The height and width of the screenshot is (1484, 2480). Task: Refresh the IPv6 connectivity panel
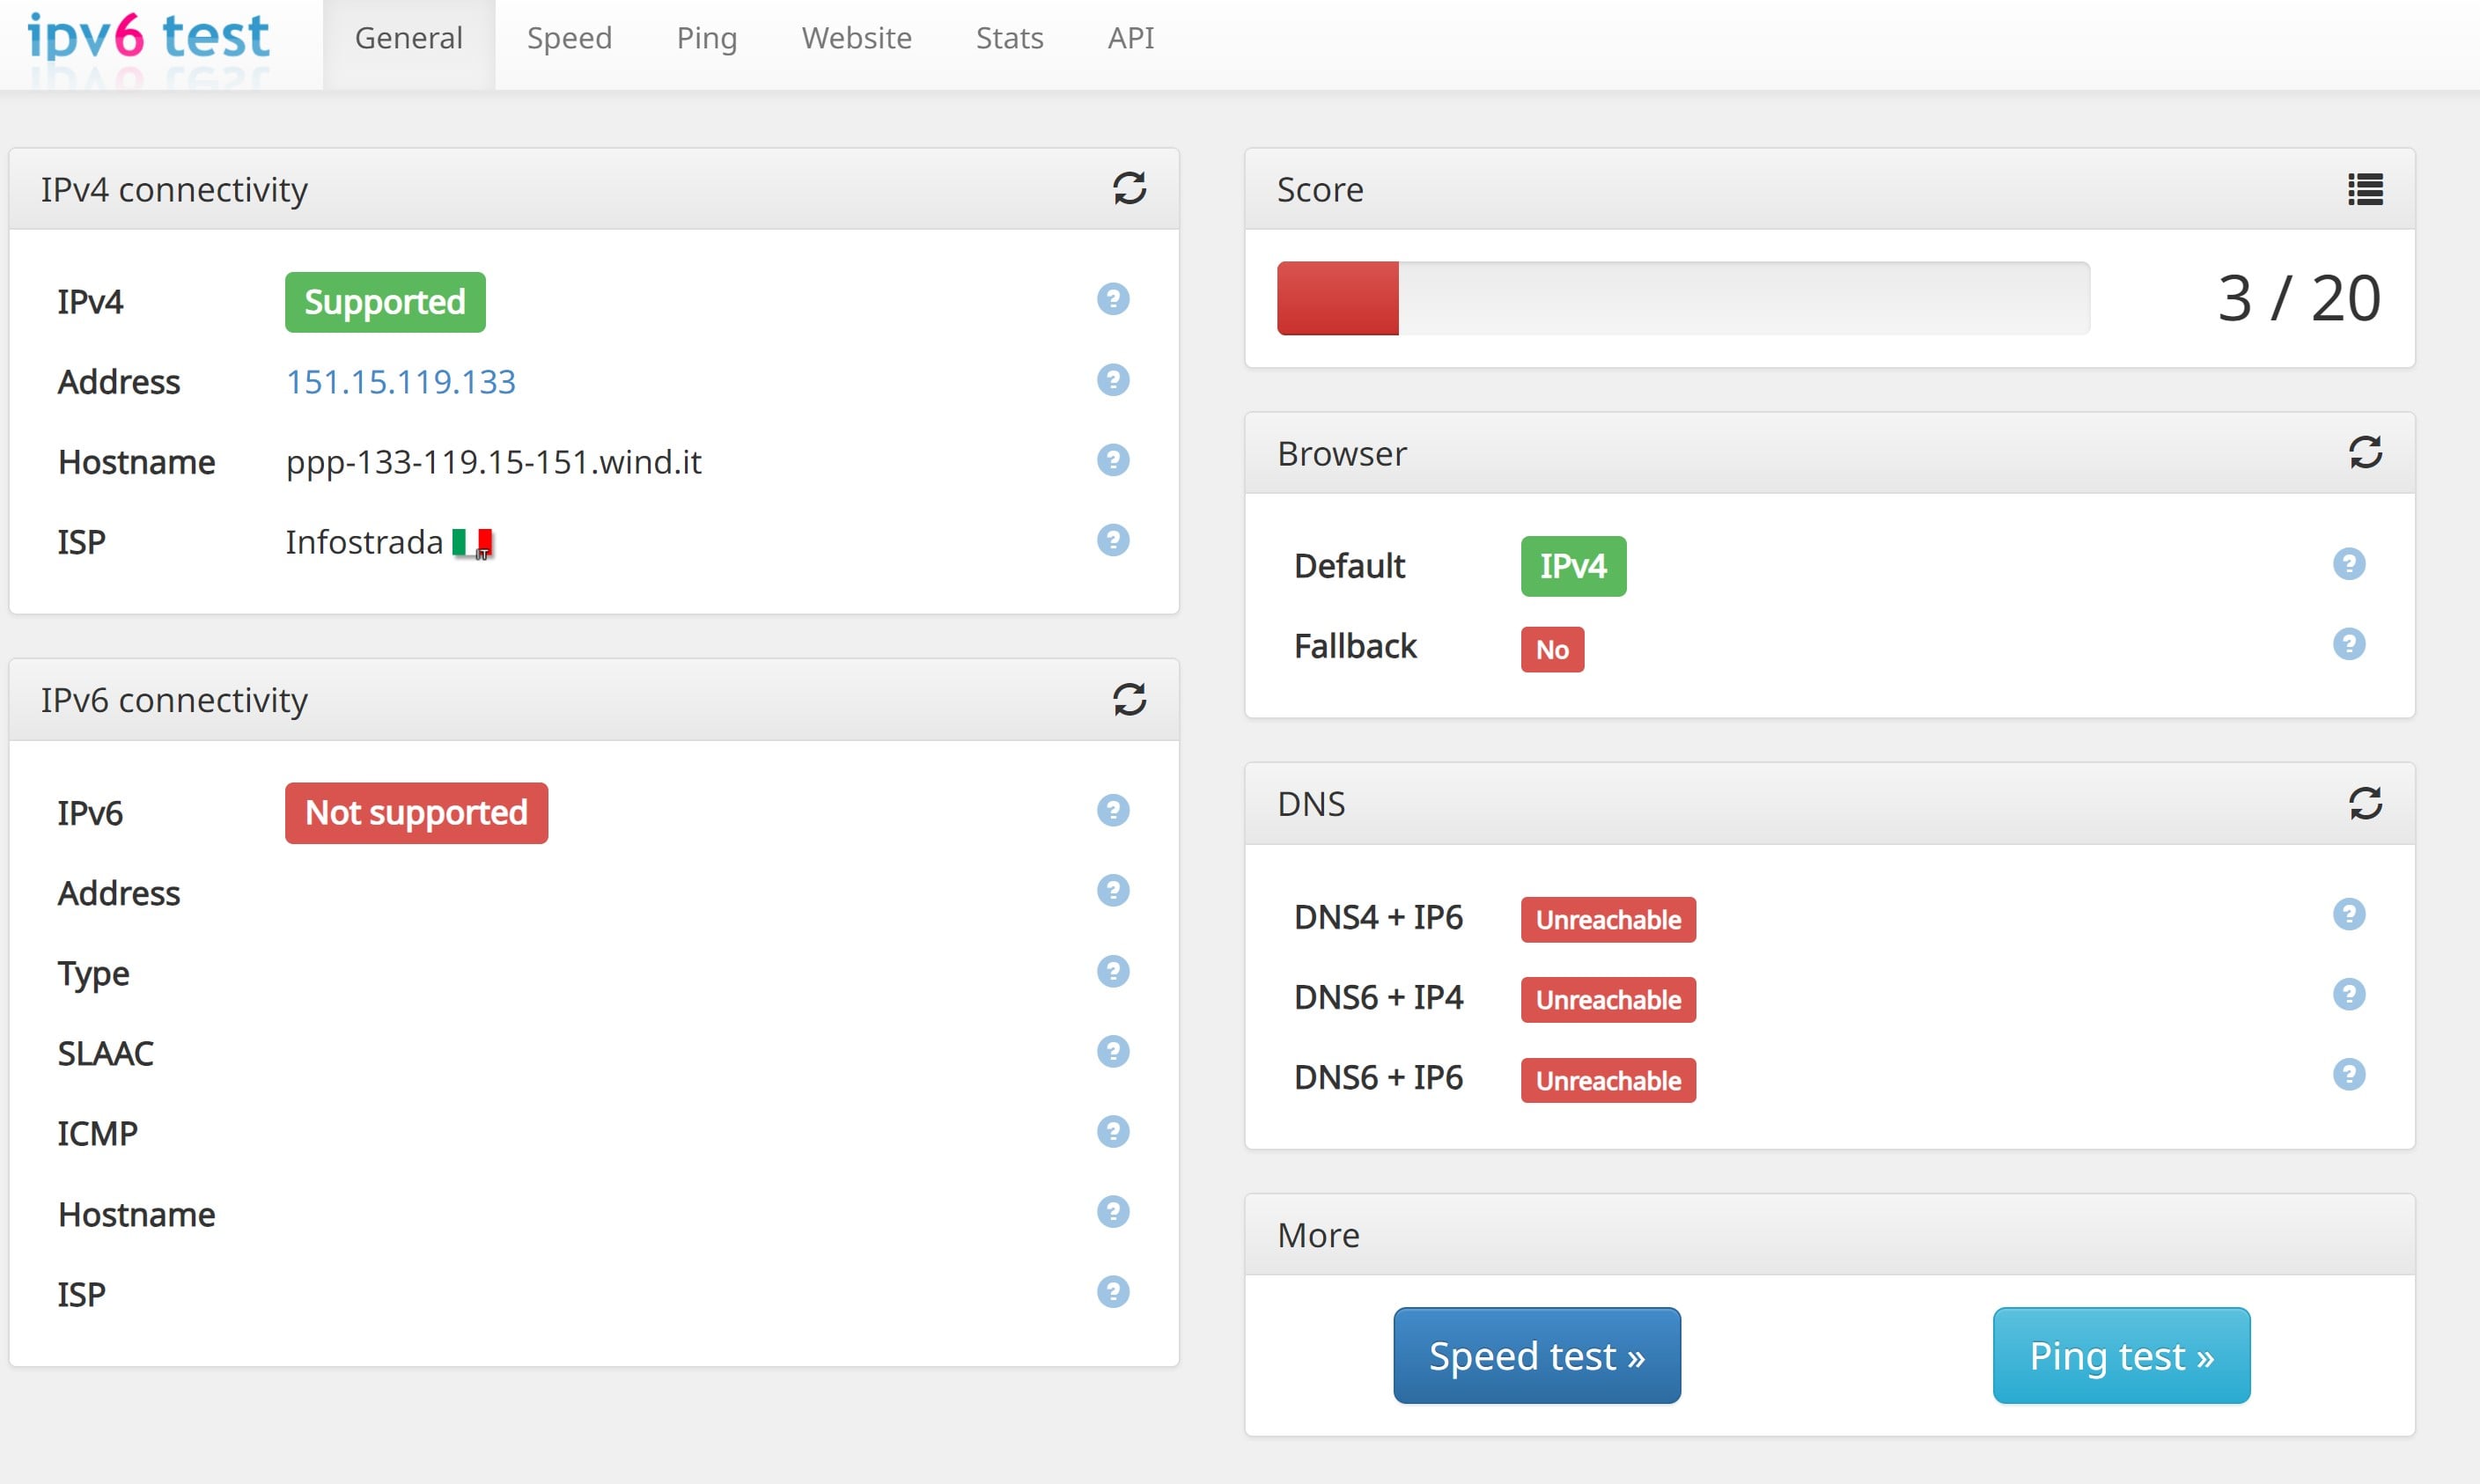(1129, 699)
